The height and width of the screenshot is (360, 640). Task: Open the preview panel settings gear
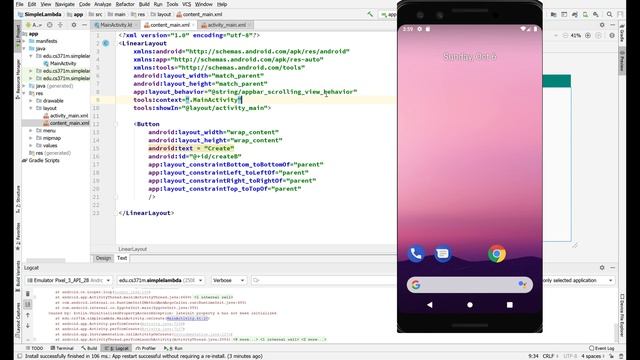point(602,25)
